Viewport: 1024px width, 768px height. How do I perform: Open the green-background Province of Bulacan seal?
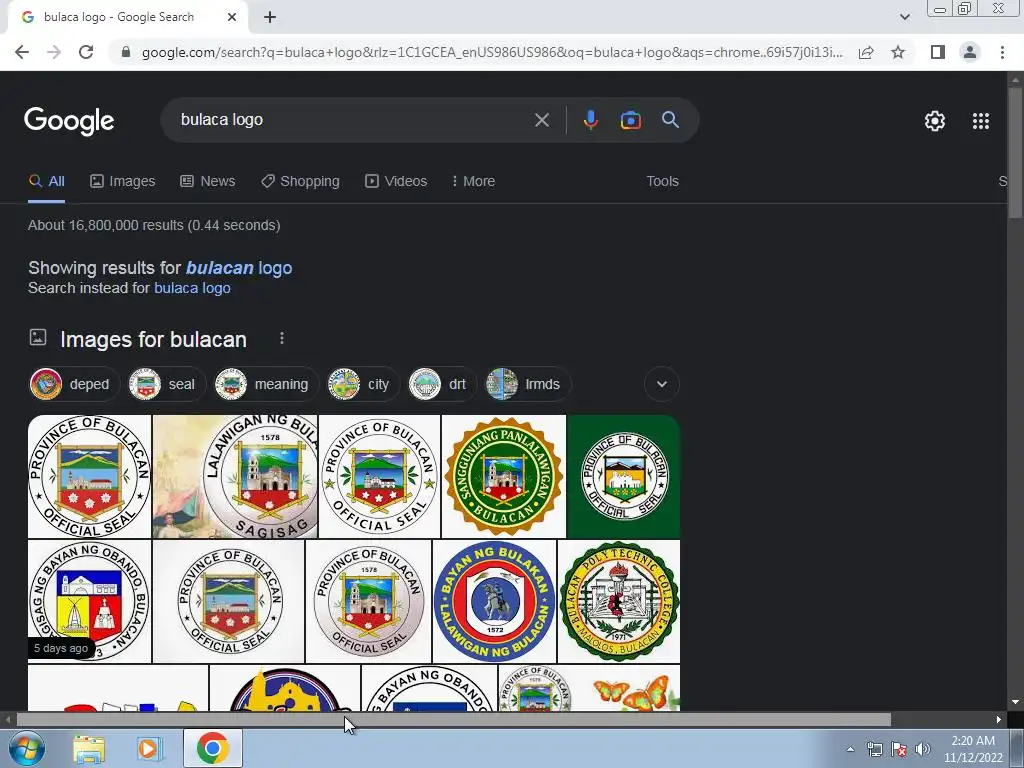pos(624,477)
